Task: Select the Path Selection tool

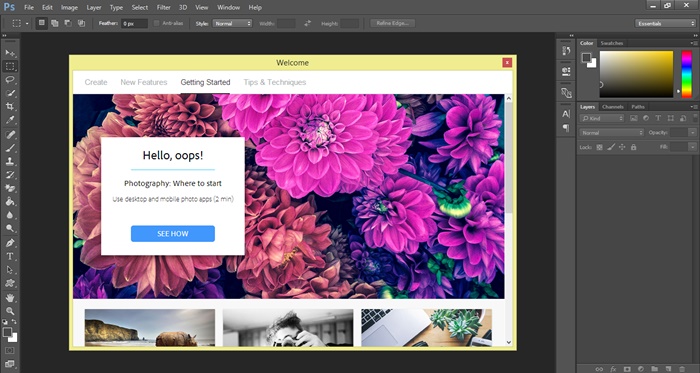Action: point(10,269)
